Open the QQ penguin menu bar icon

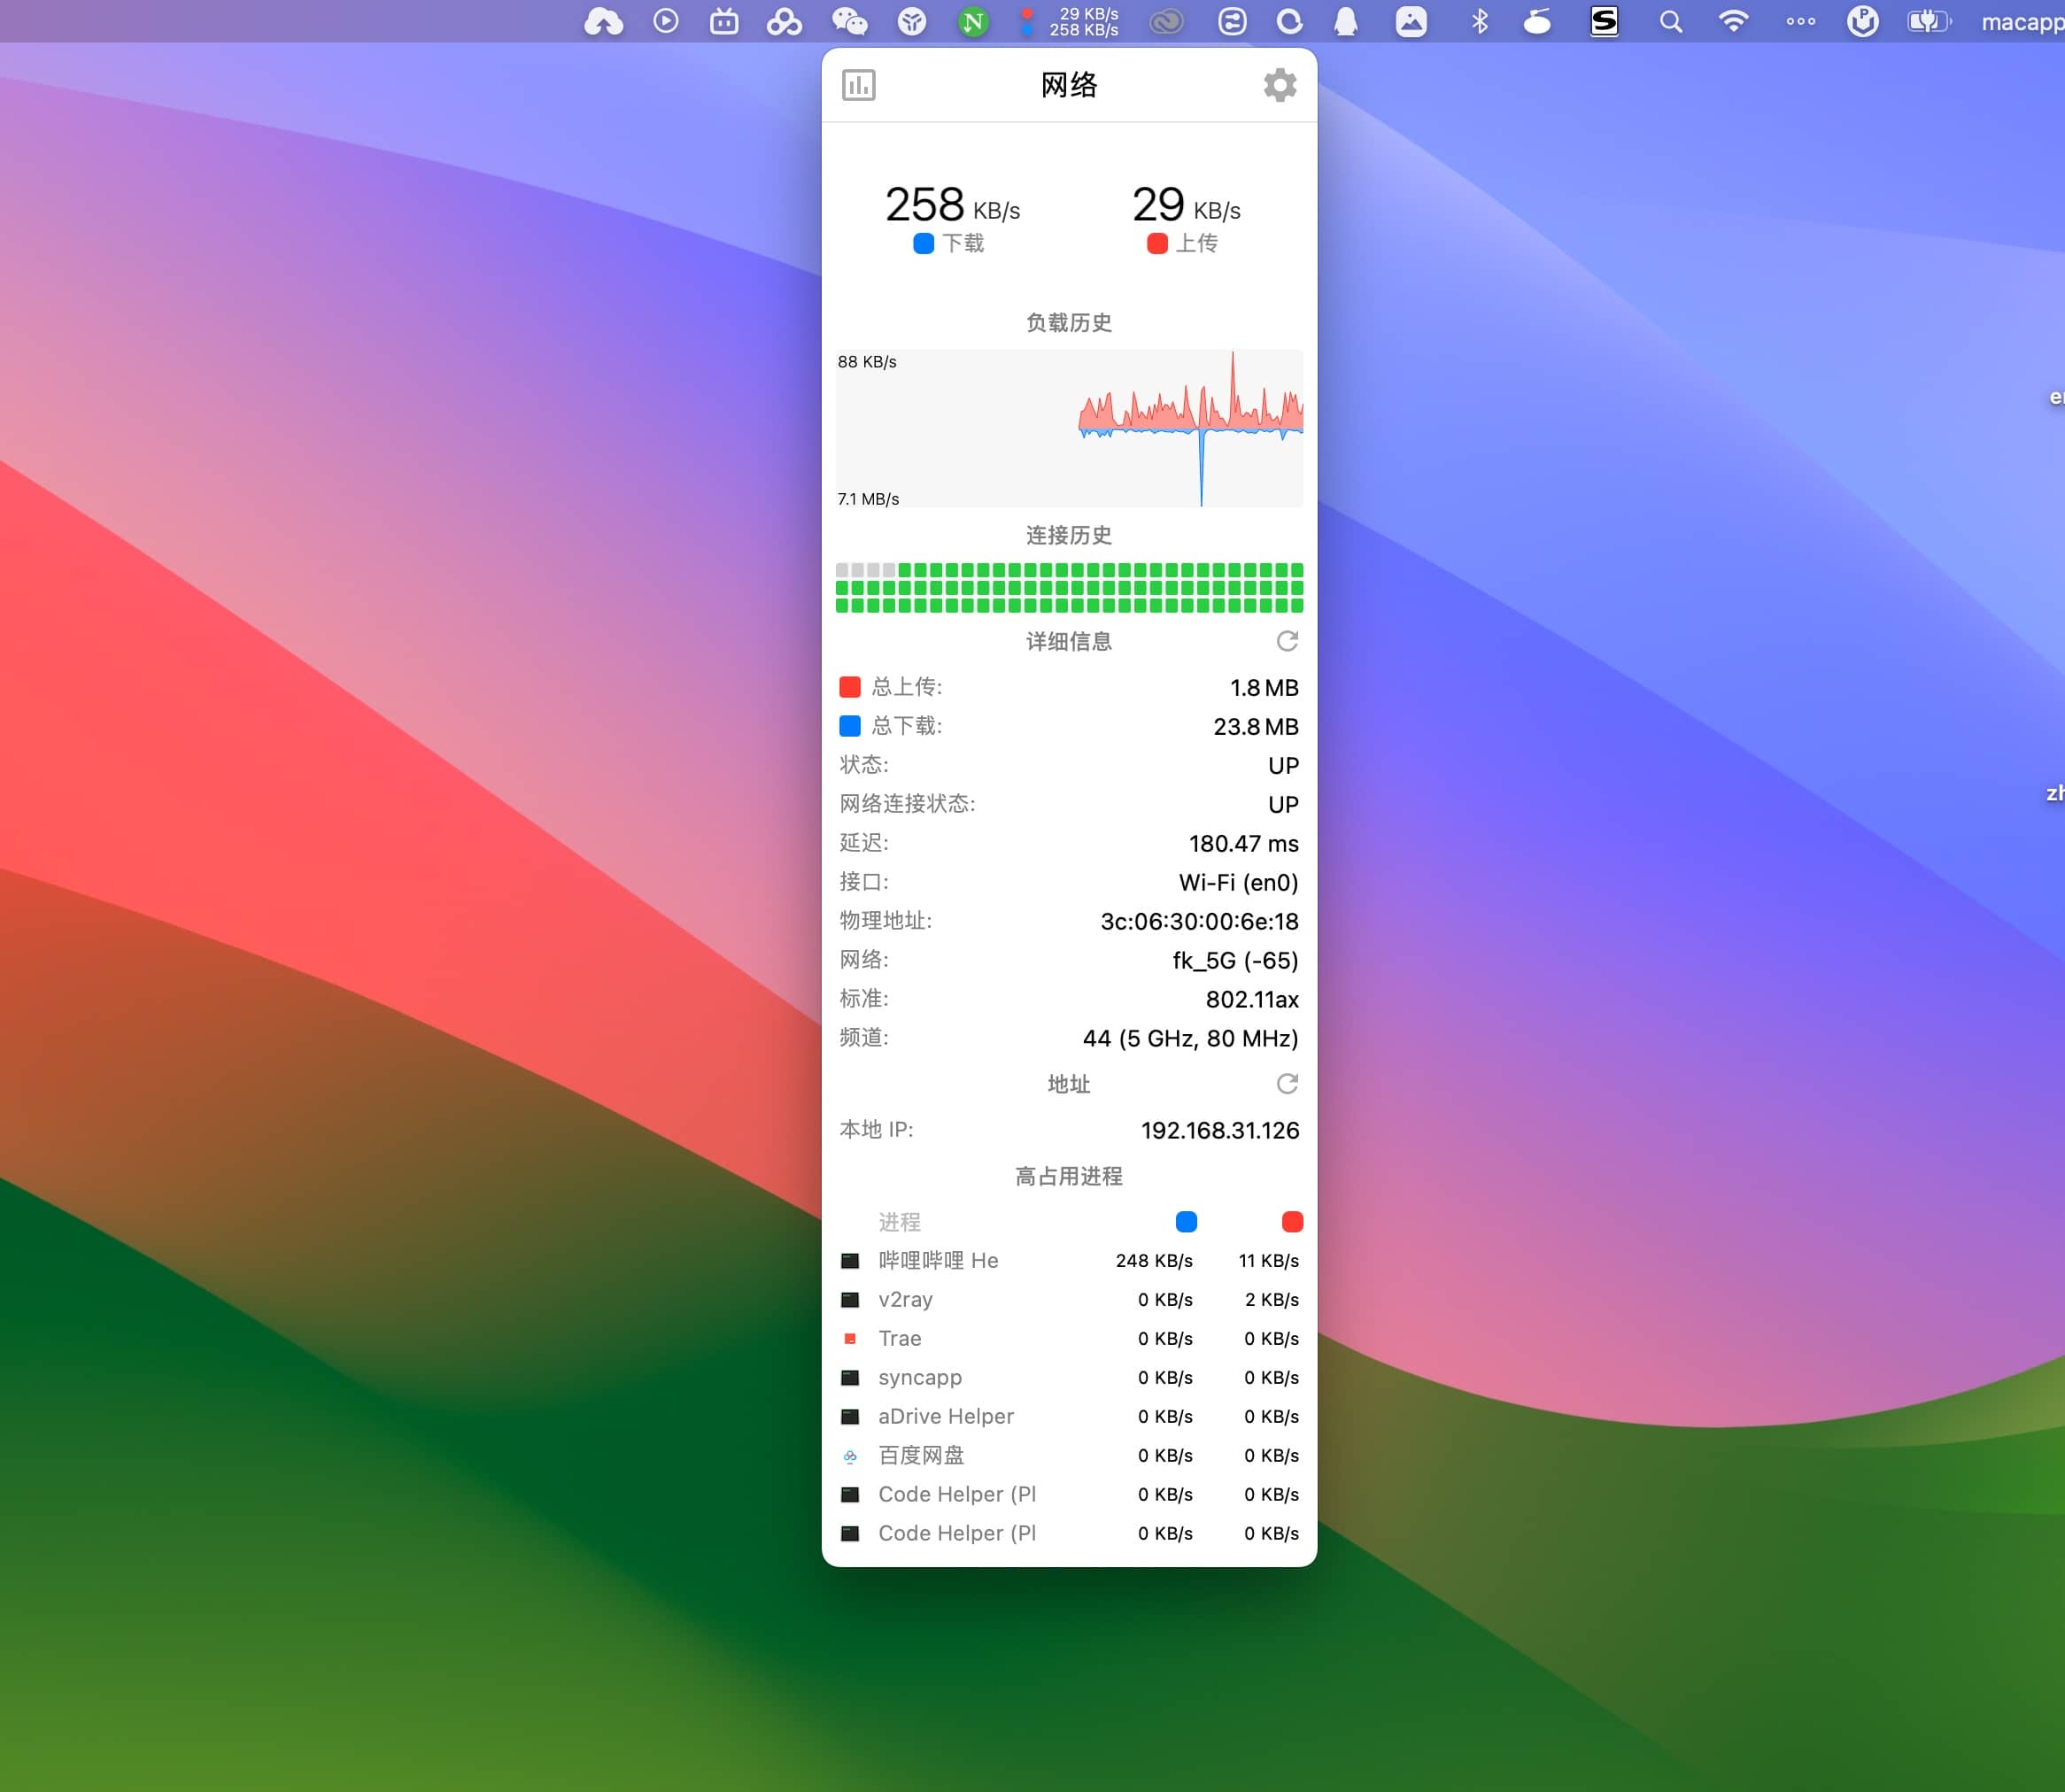tap(1346, 21)
